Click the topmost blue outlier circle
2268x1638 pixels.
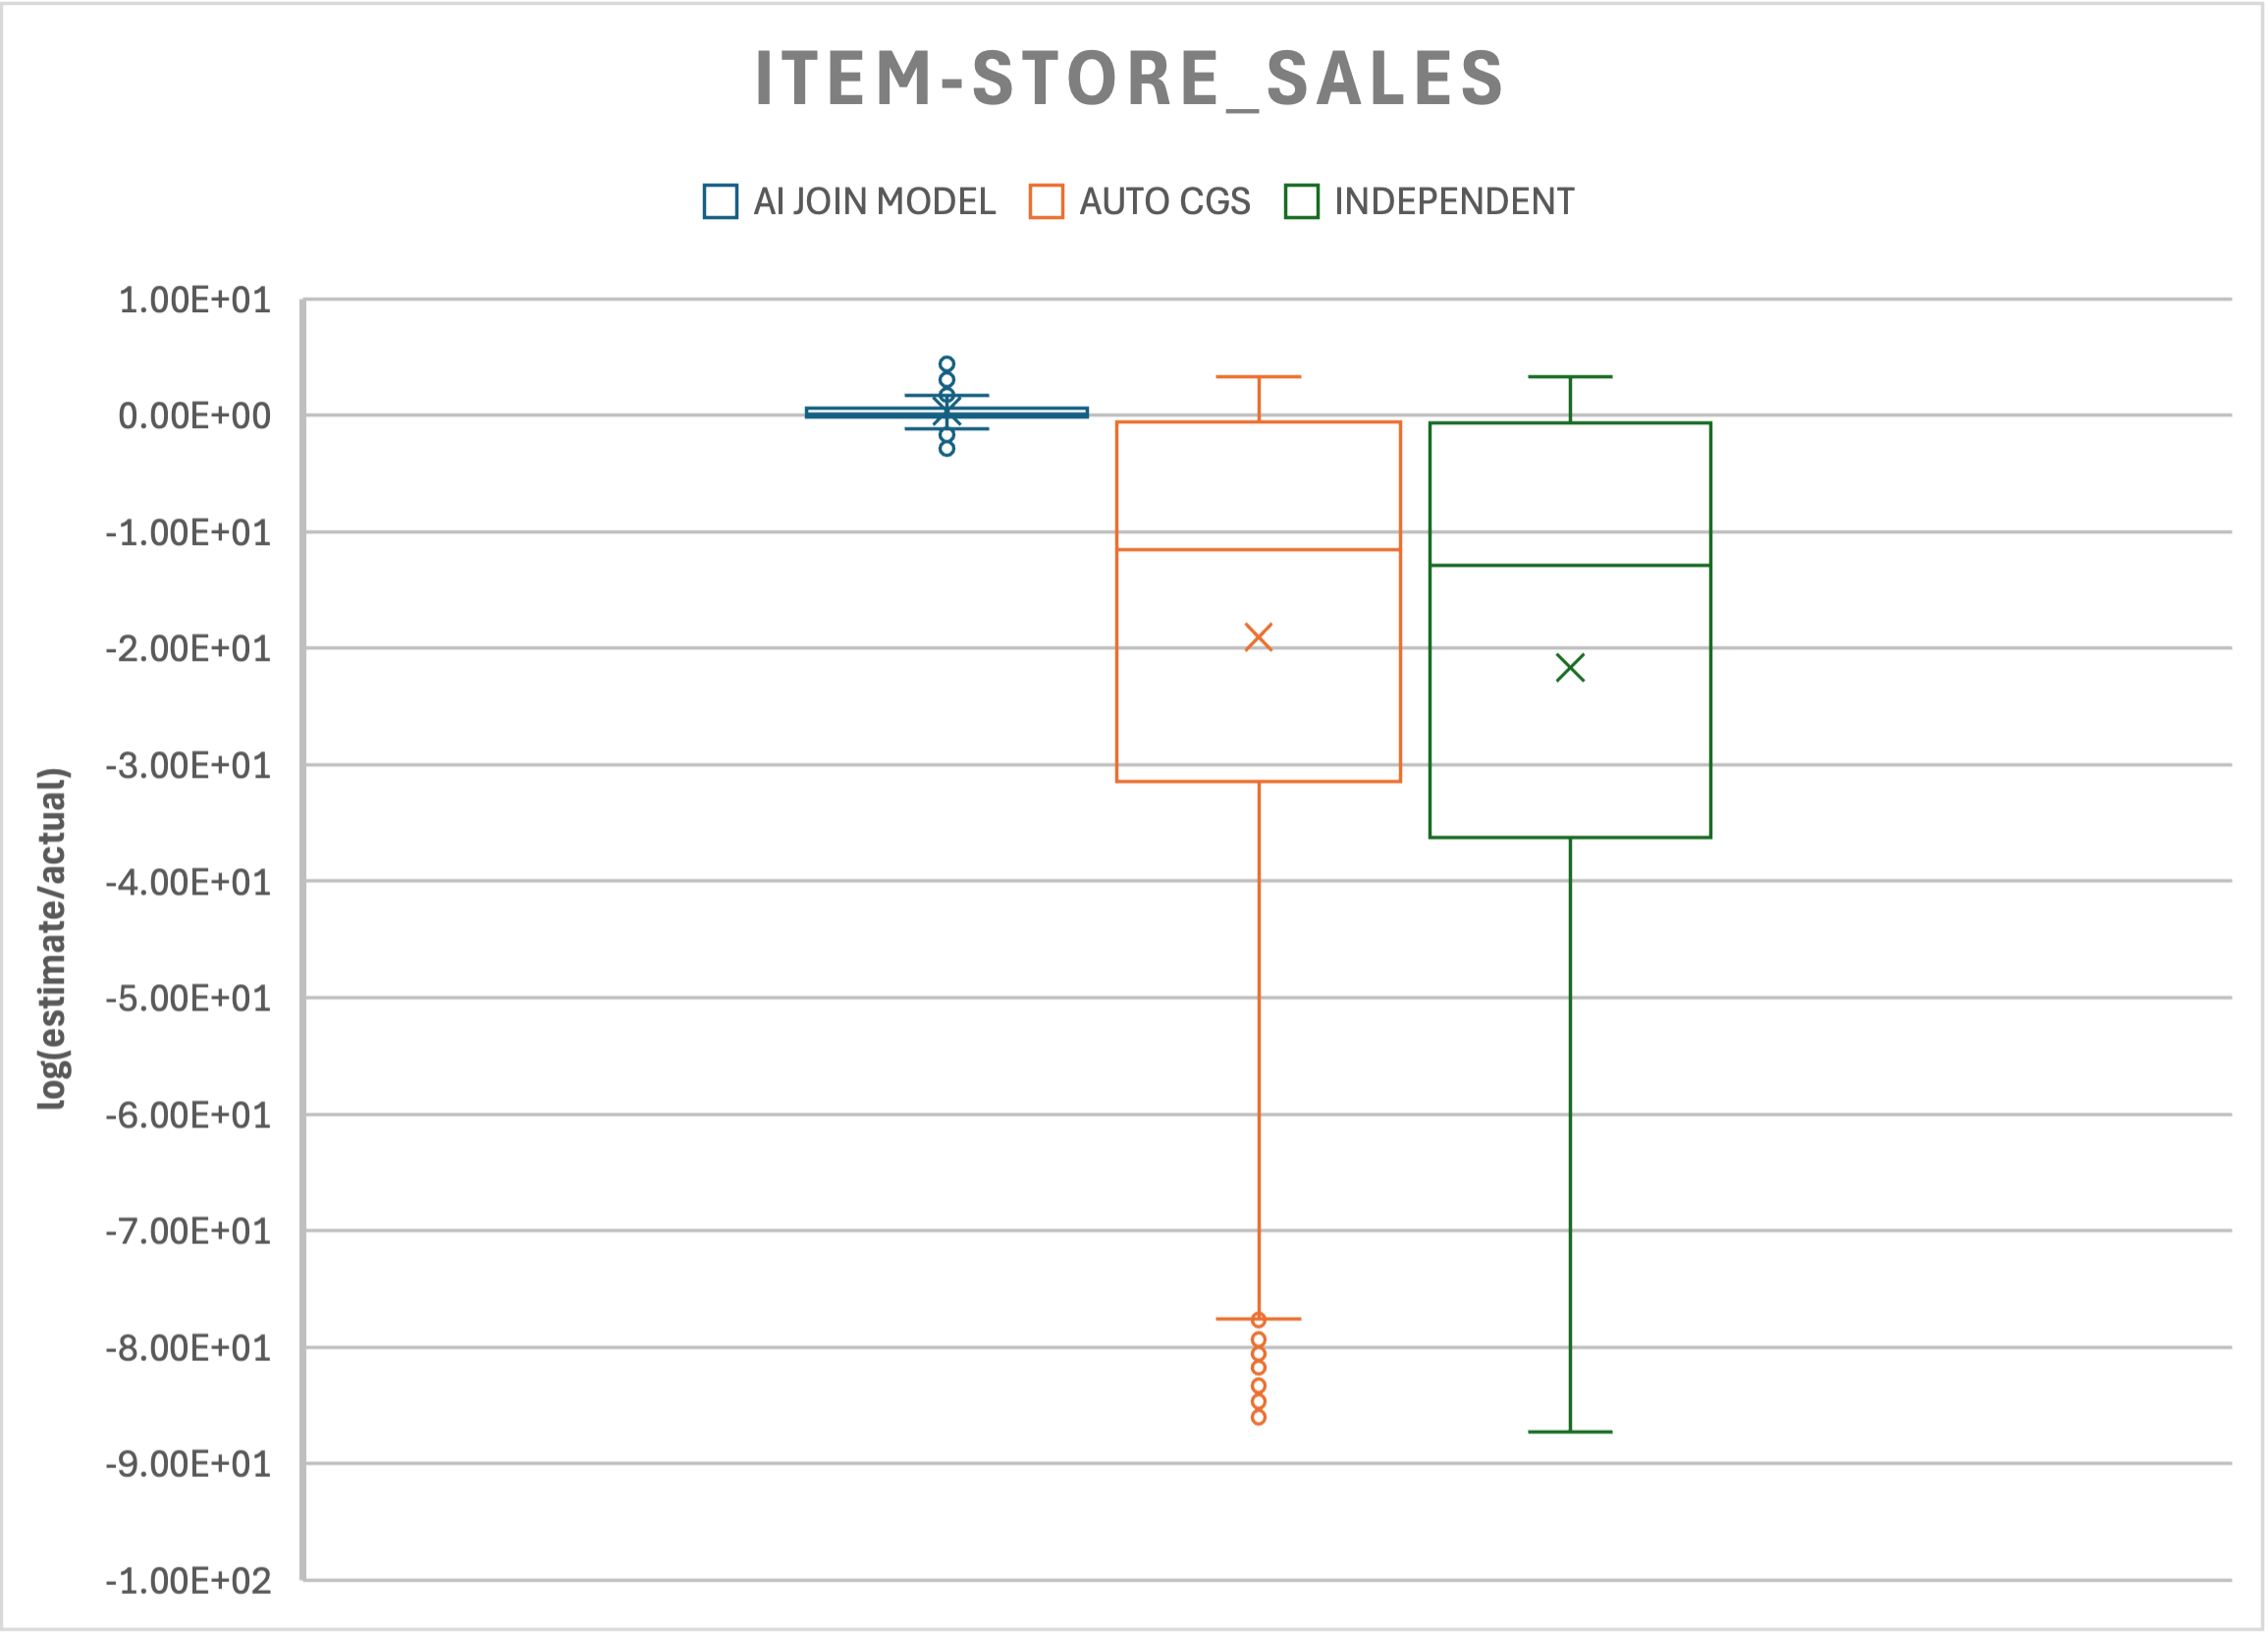click(947, 364)
